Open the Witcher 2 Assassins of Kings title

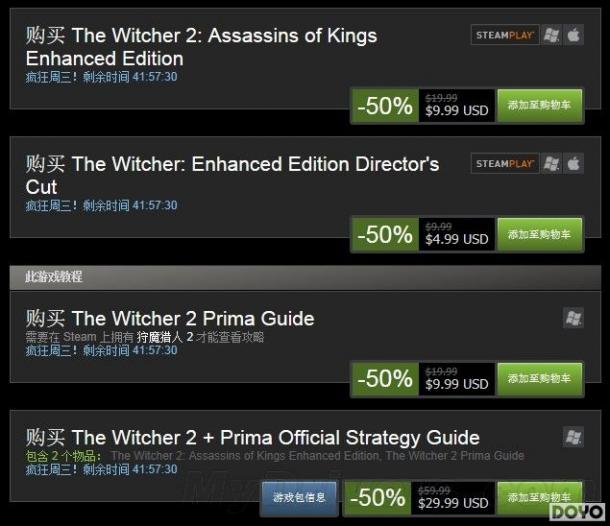pyautogui.click(x=201, y=47)
